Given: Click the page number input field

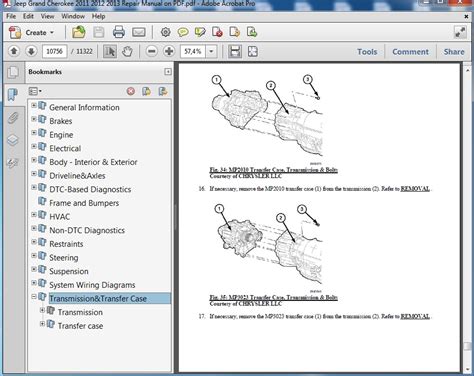Looking at the screenshot, I should [x=54, y=51].
